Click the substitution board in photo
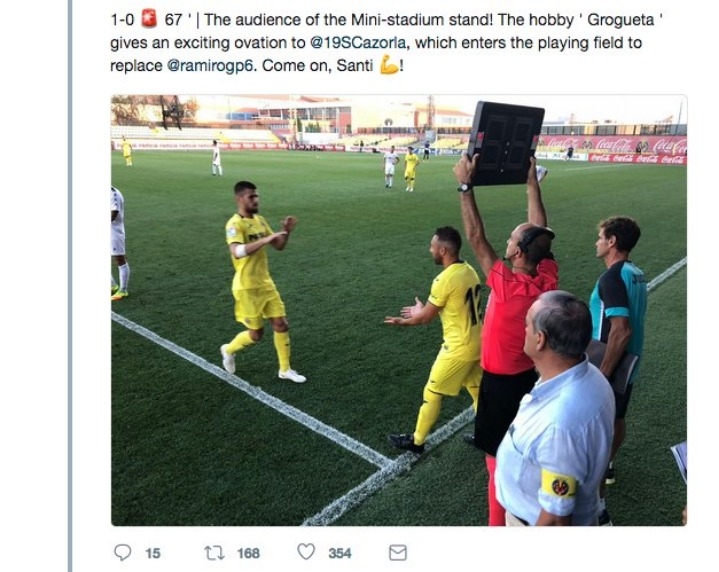719x572 pixels. pyautogui.click(x=506, y=144)
